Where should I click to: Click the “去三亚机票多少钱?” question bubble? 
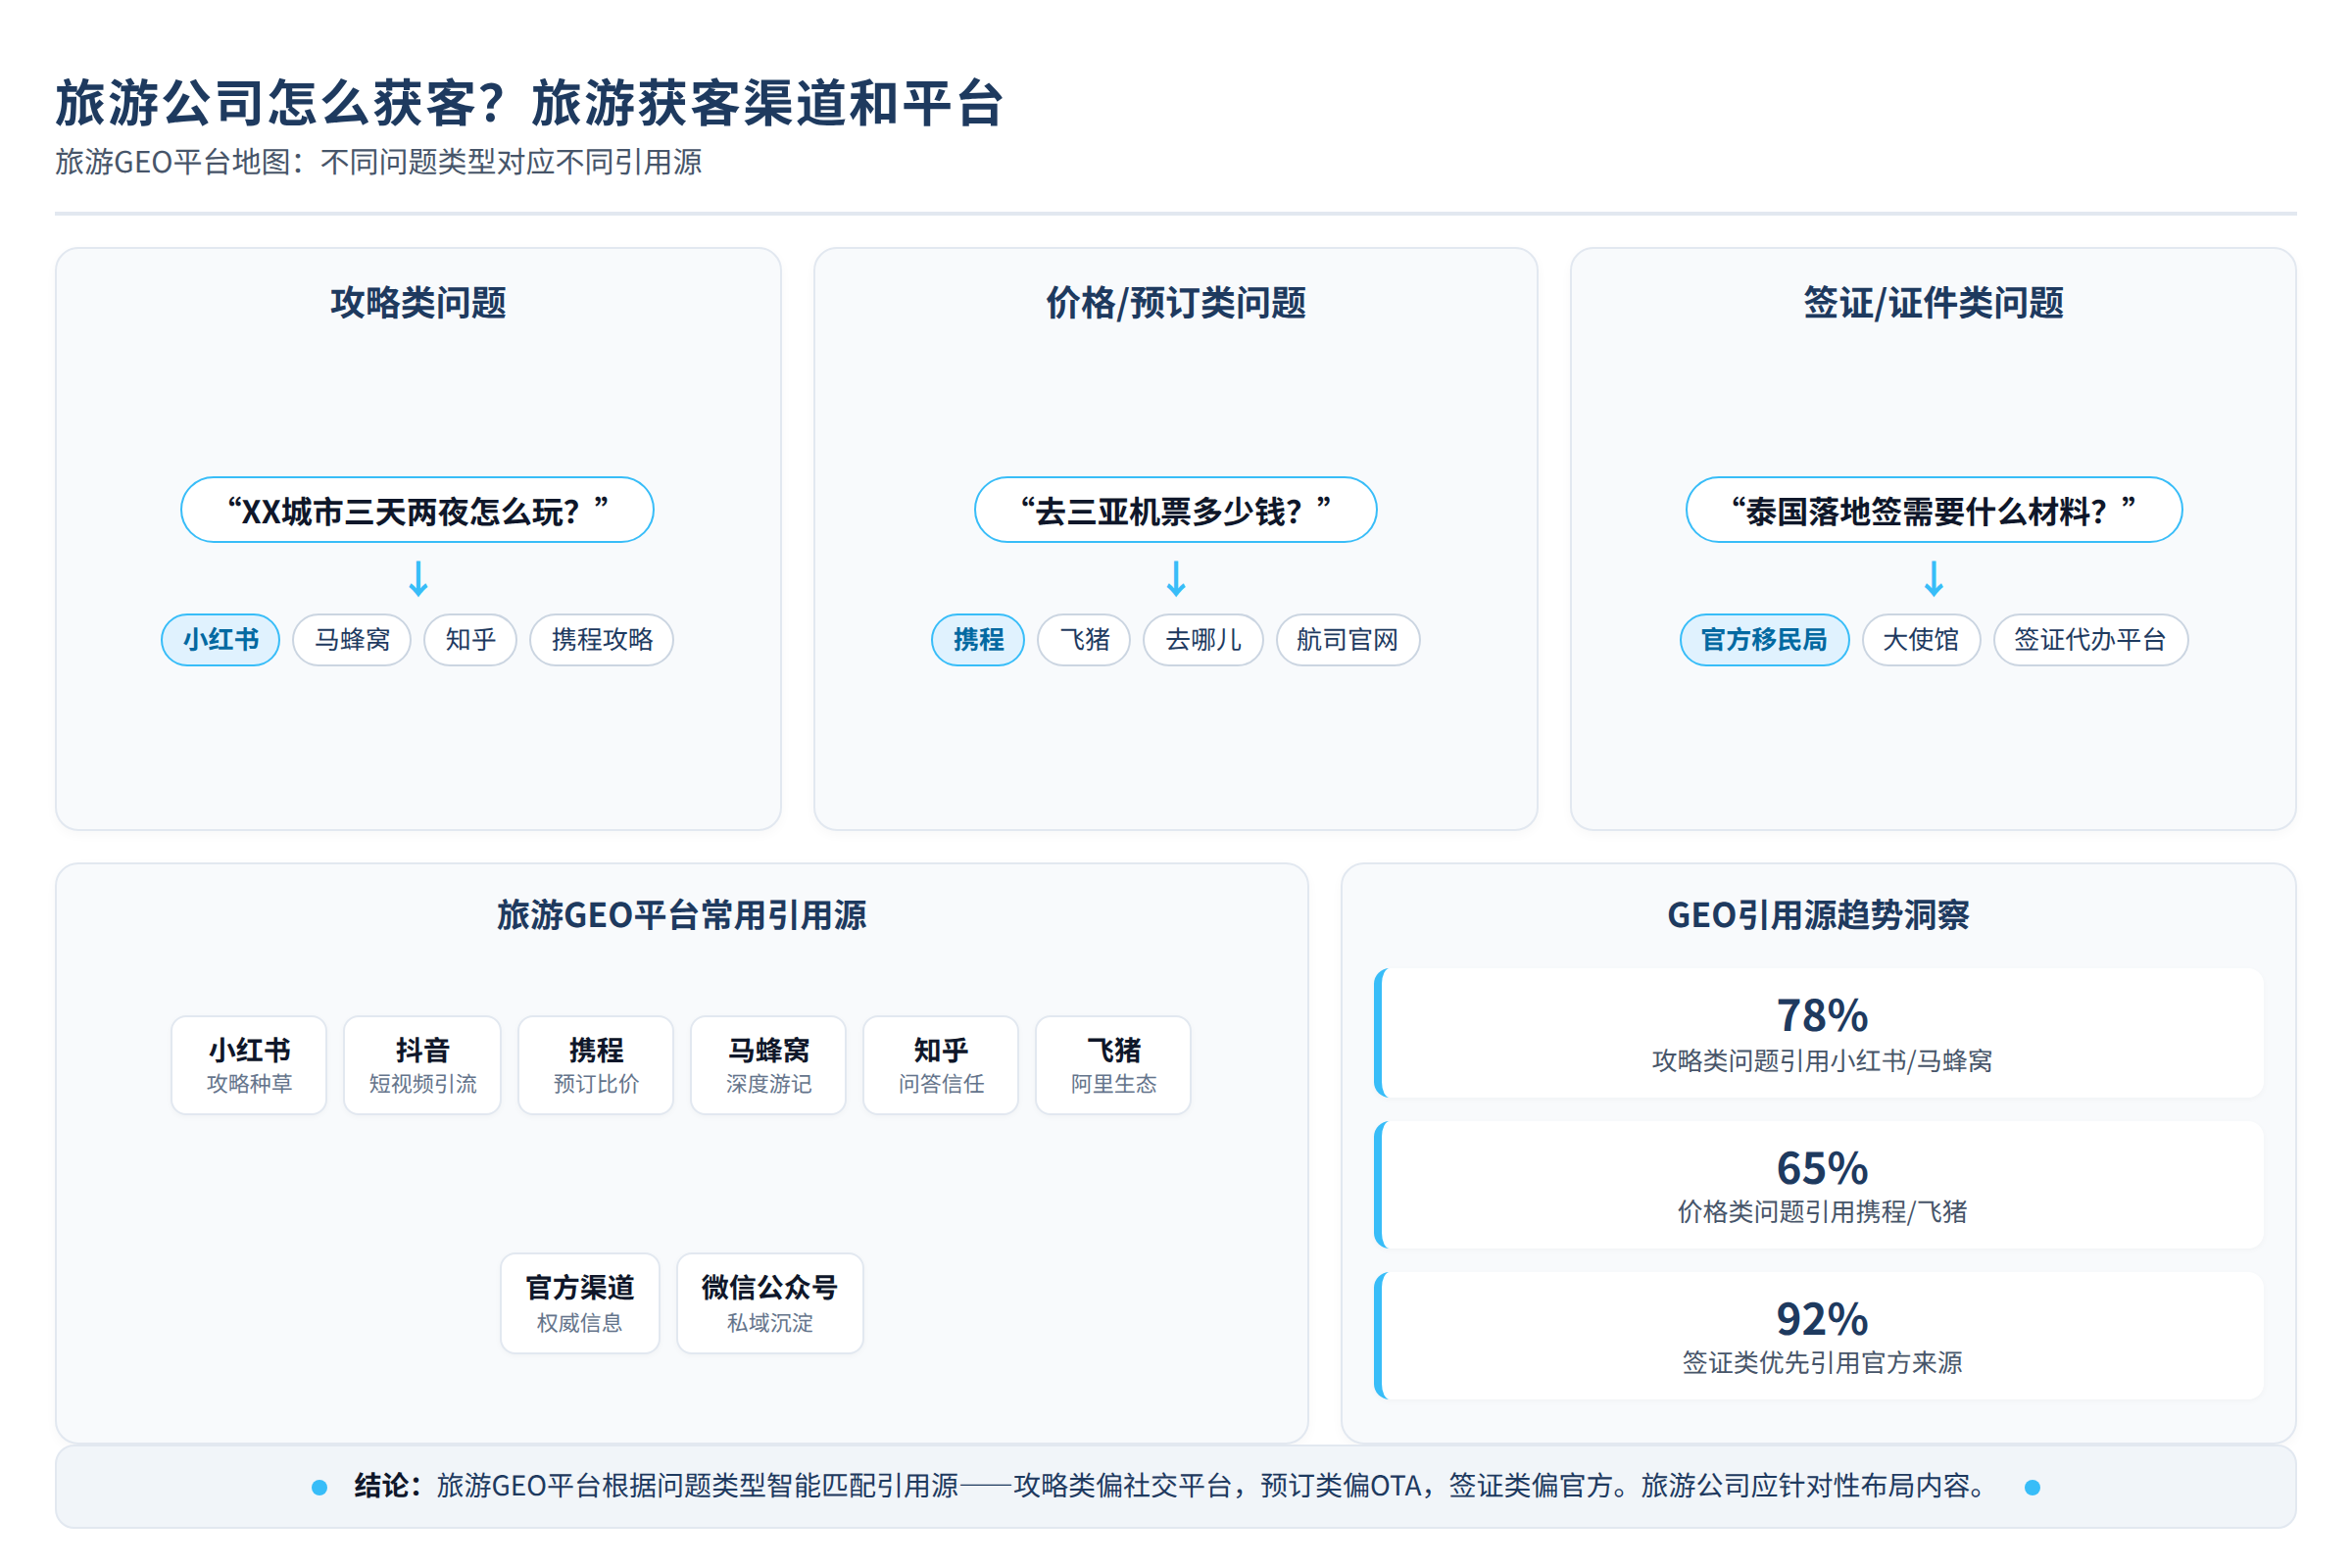1176,510
